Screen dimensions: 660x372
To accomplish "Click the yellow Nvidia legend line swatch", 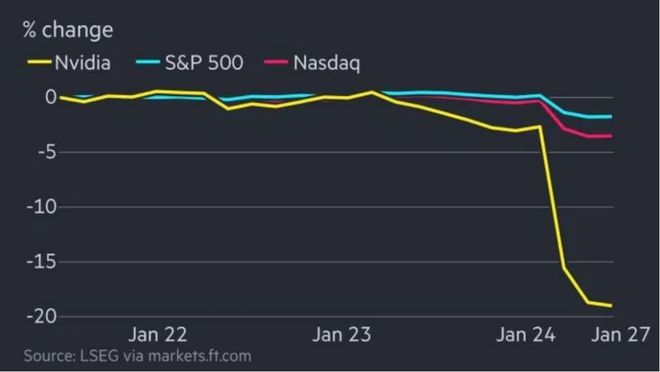I will click(x=39, y=63).
